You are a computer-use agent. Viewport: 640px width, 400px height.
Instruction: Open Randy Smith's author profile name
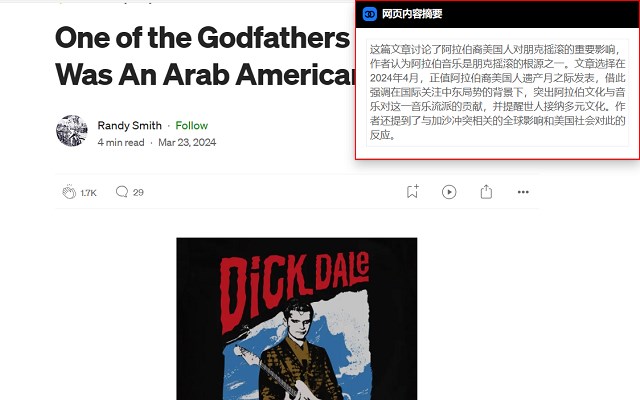(129, 125)
